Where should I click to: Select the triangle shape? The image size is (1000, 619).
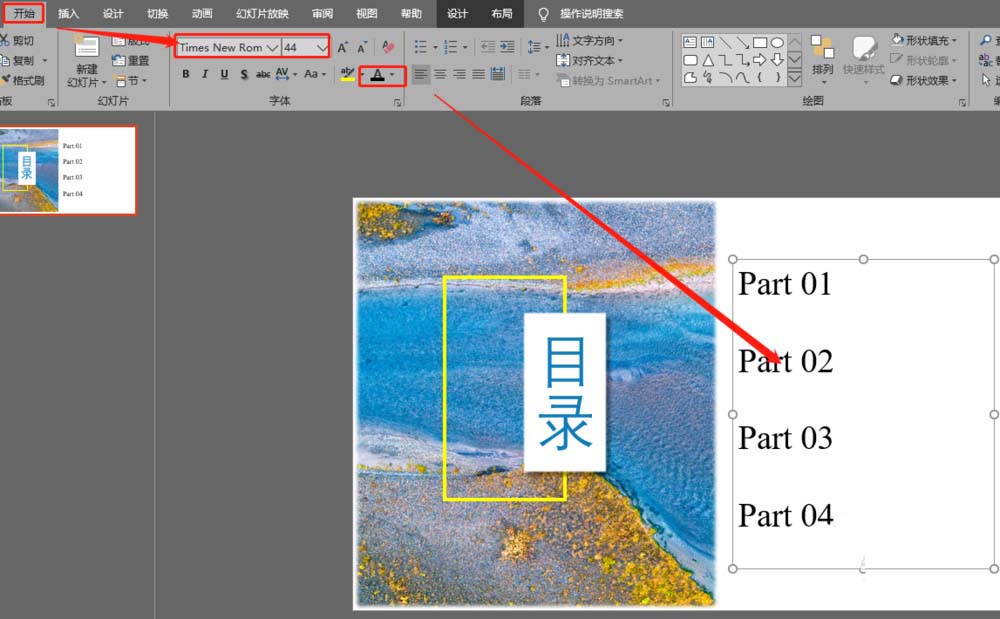[708, 60]
